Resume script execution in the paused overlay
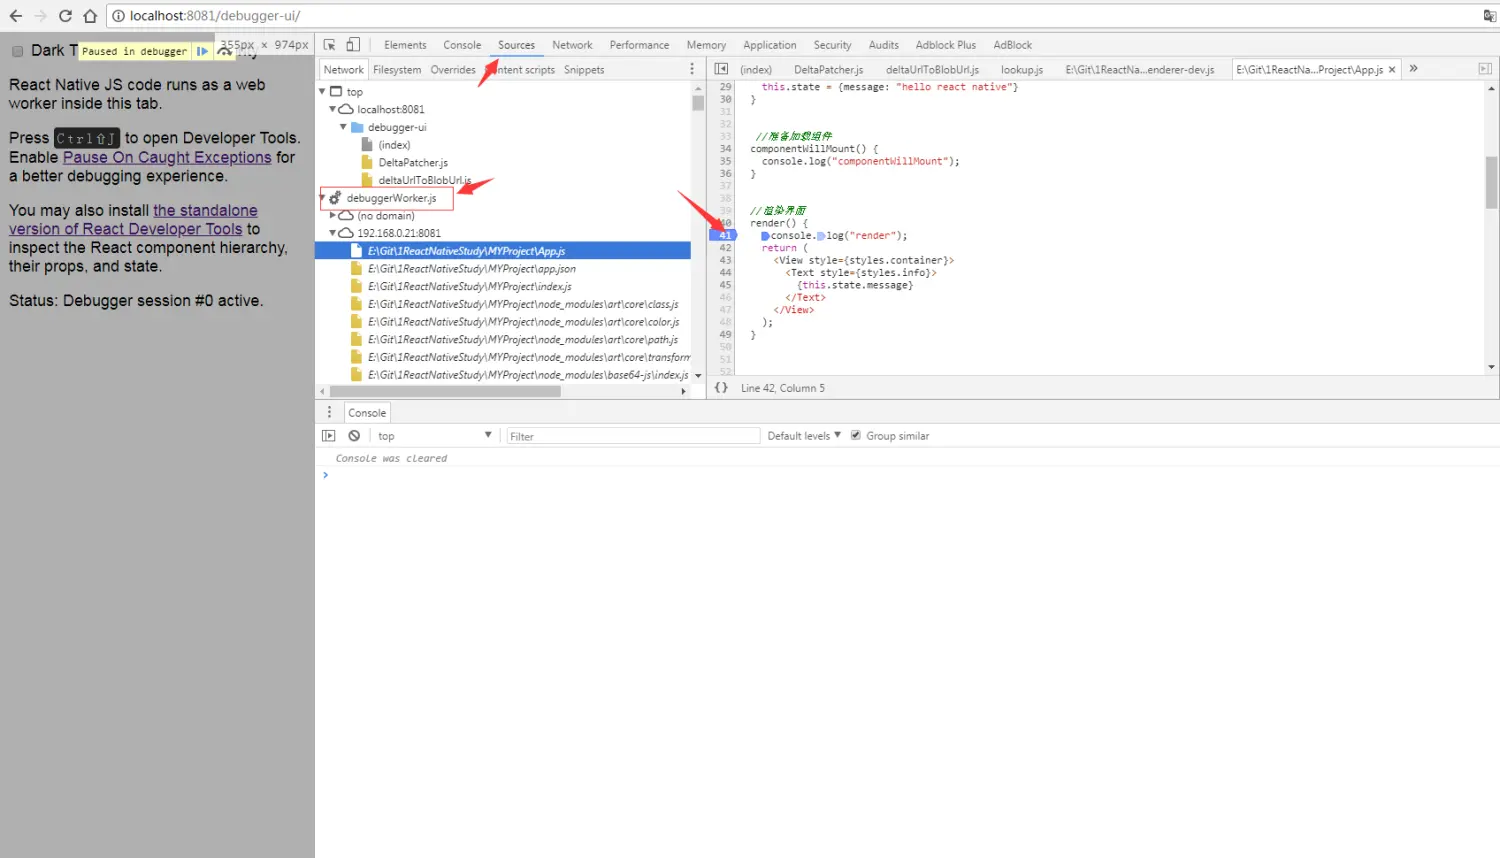 point(203,51)
